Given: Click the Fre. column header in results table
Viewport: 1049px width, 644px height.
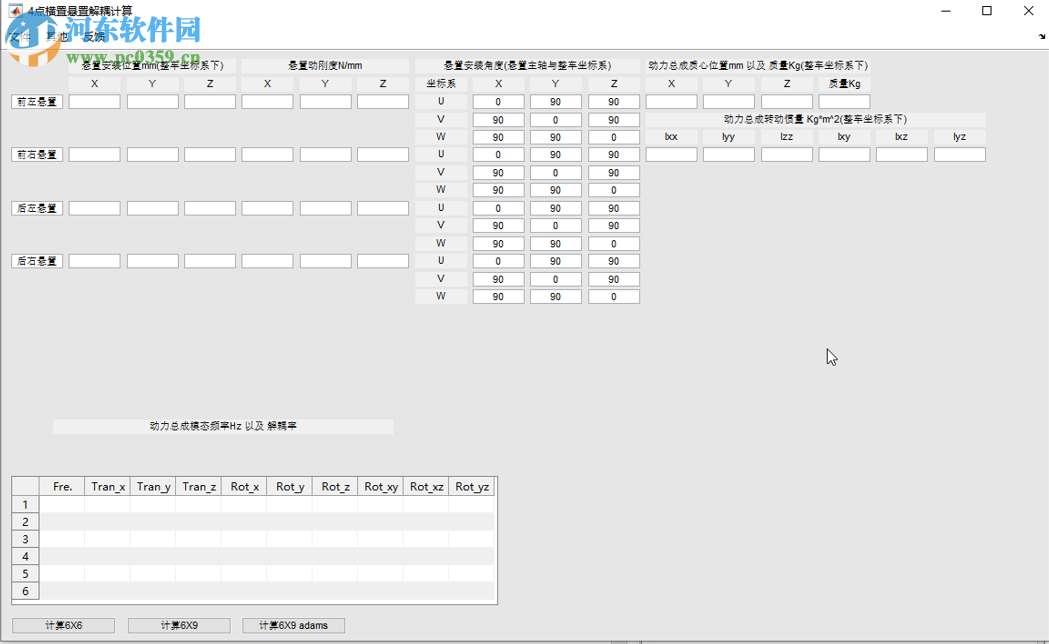Looking at the screenshot, I should click(x=62, y=487).
